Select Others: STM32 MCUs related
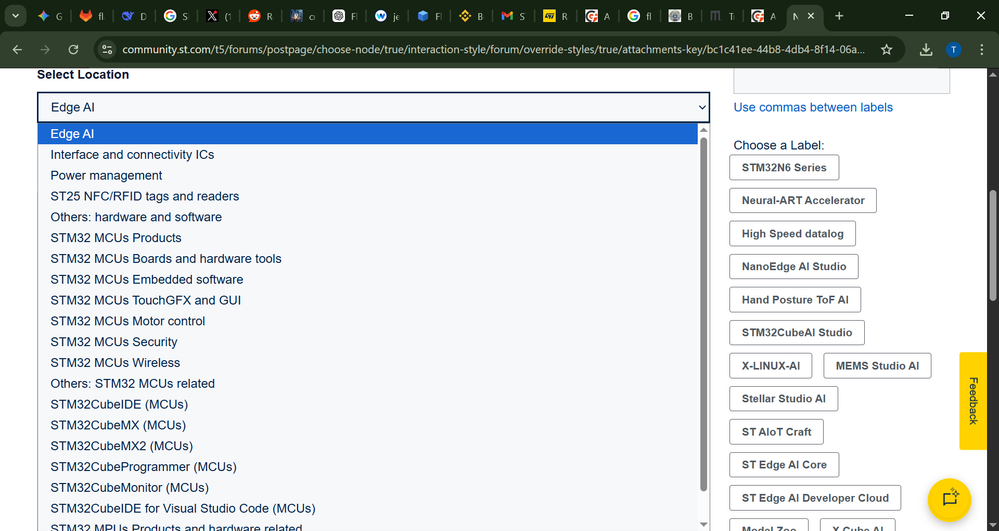 [368, 384]
